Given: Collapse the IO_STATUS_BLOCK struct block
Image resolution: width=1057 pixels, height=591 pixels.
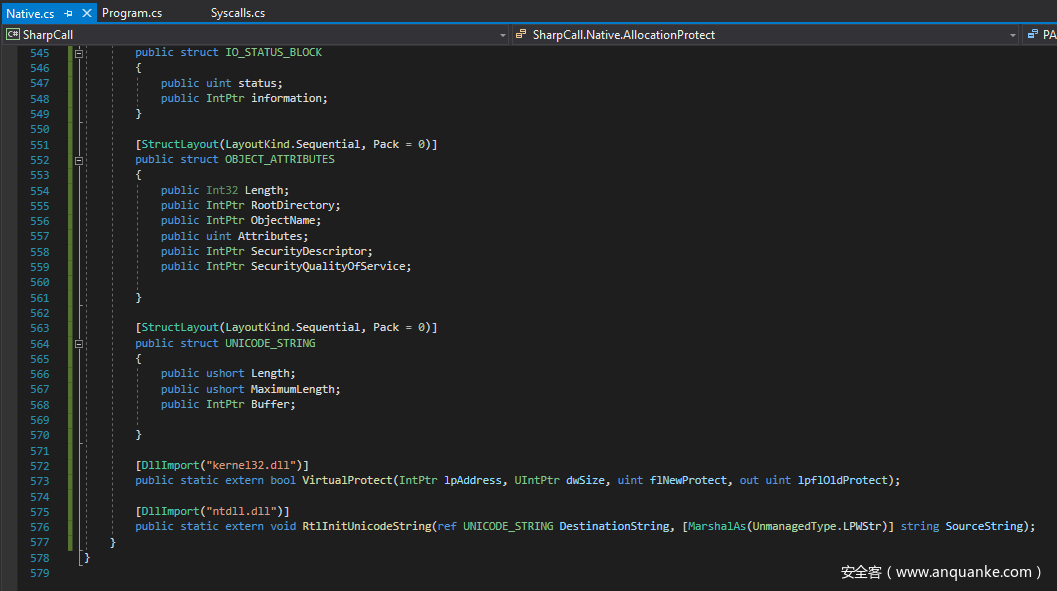Looking at the screenshot, I should (x=78, y=54).
